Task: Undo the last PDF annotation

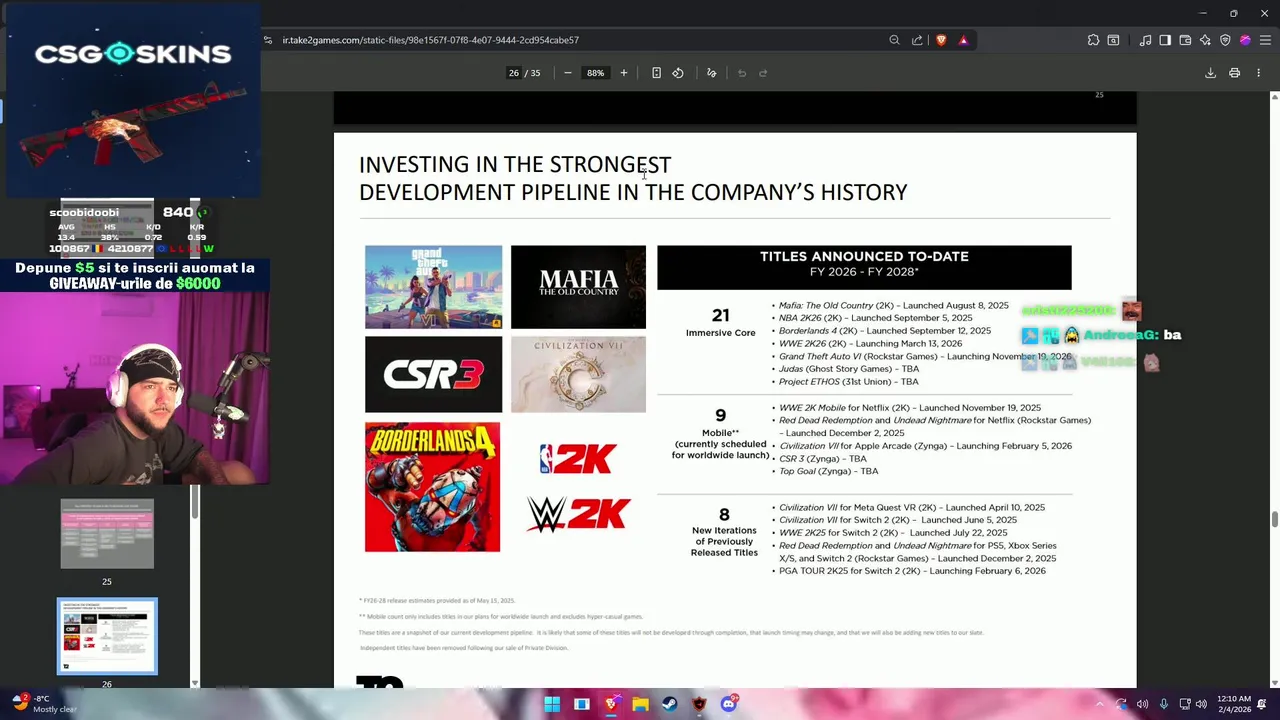Action: (x=742, y=73)
